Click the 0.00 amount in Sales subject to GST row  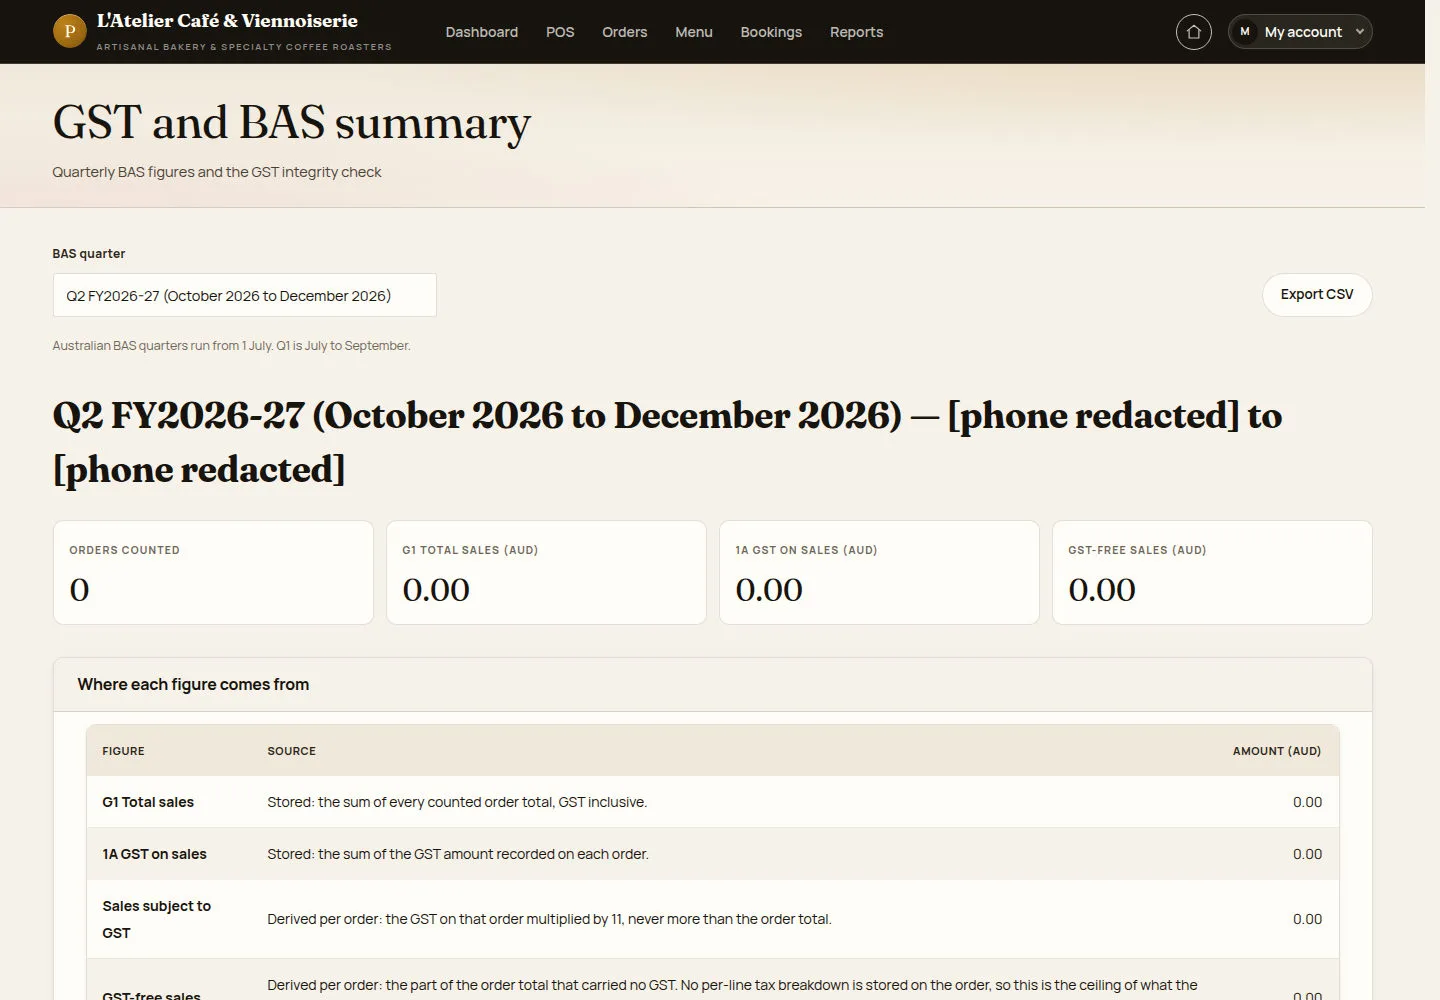[1307, 919]
